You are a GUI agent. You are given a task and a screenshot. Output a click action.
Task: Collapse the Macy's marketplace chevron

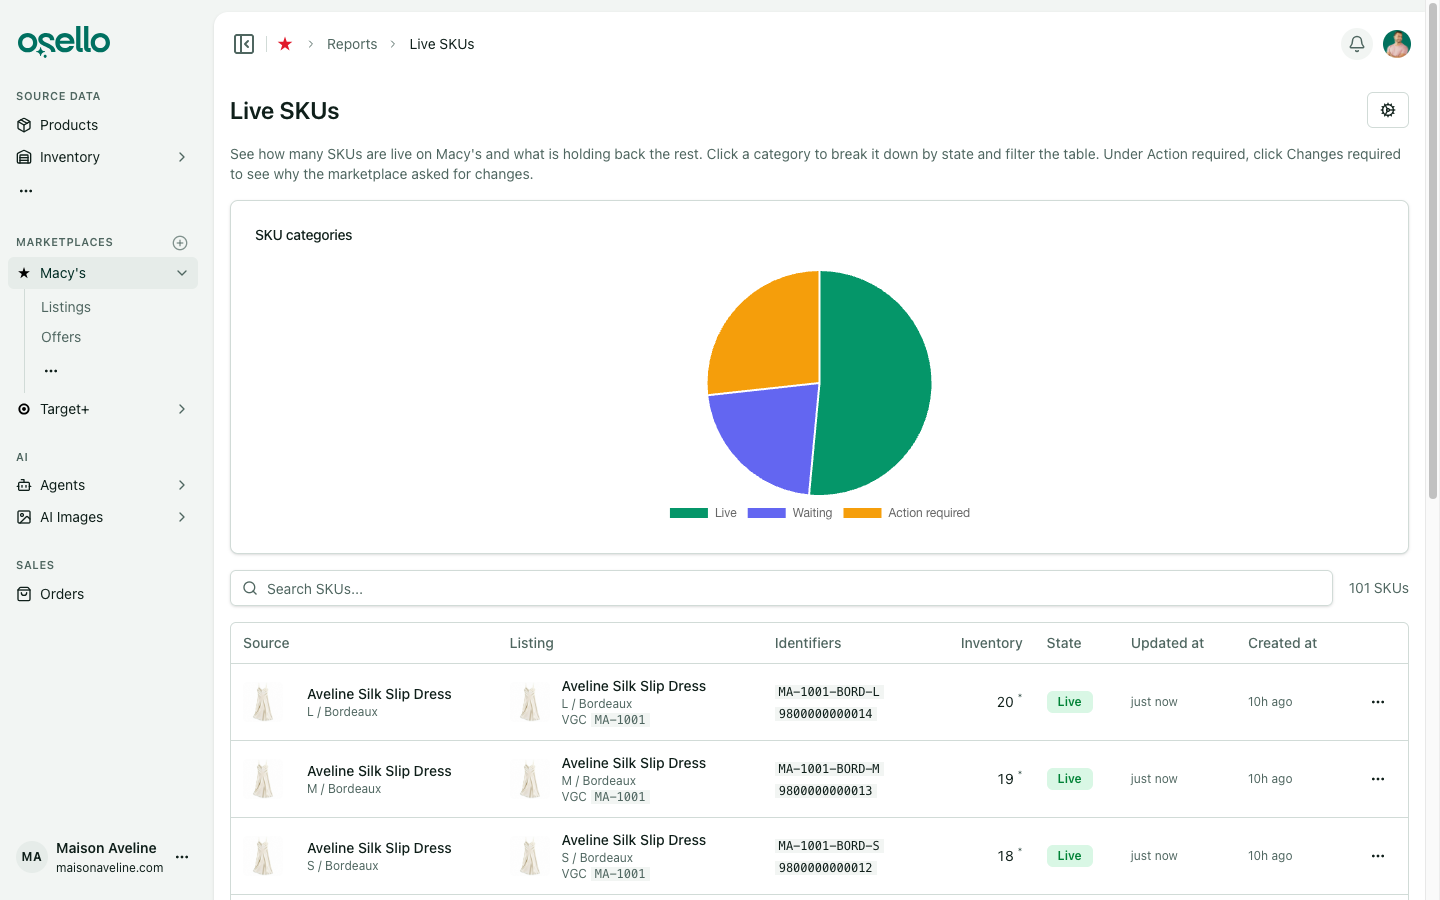click(182, 273)
